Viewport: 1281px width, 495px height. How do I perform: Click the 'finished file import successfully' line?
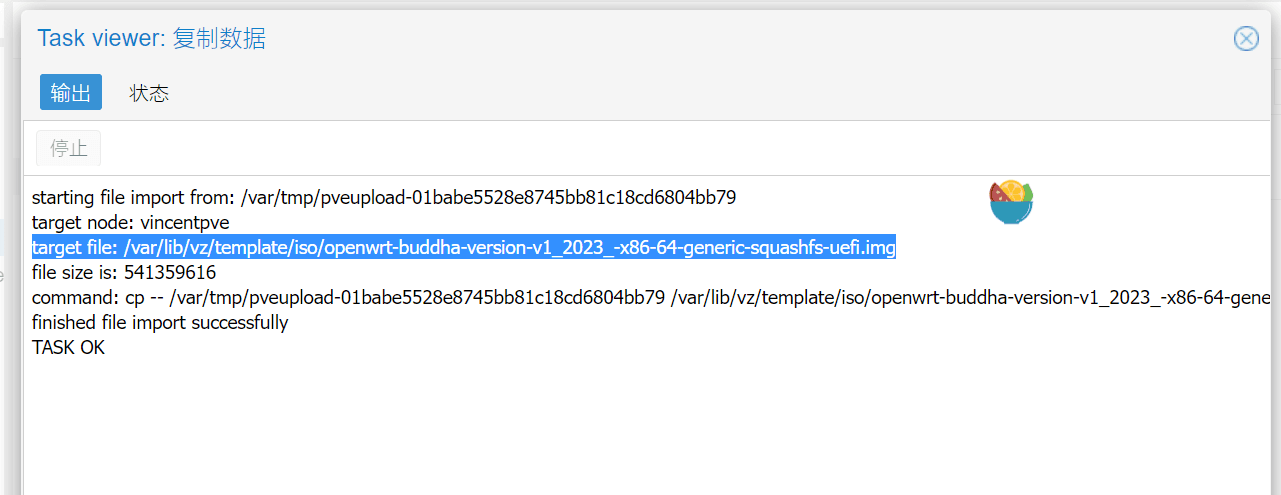click(160, 323)
